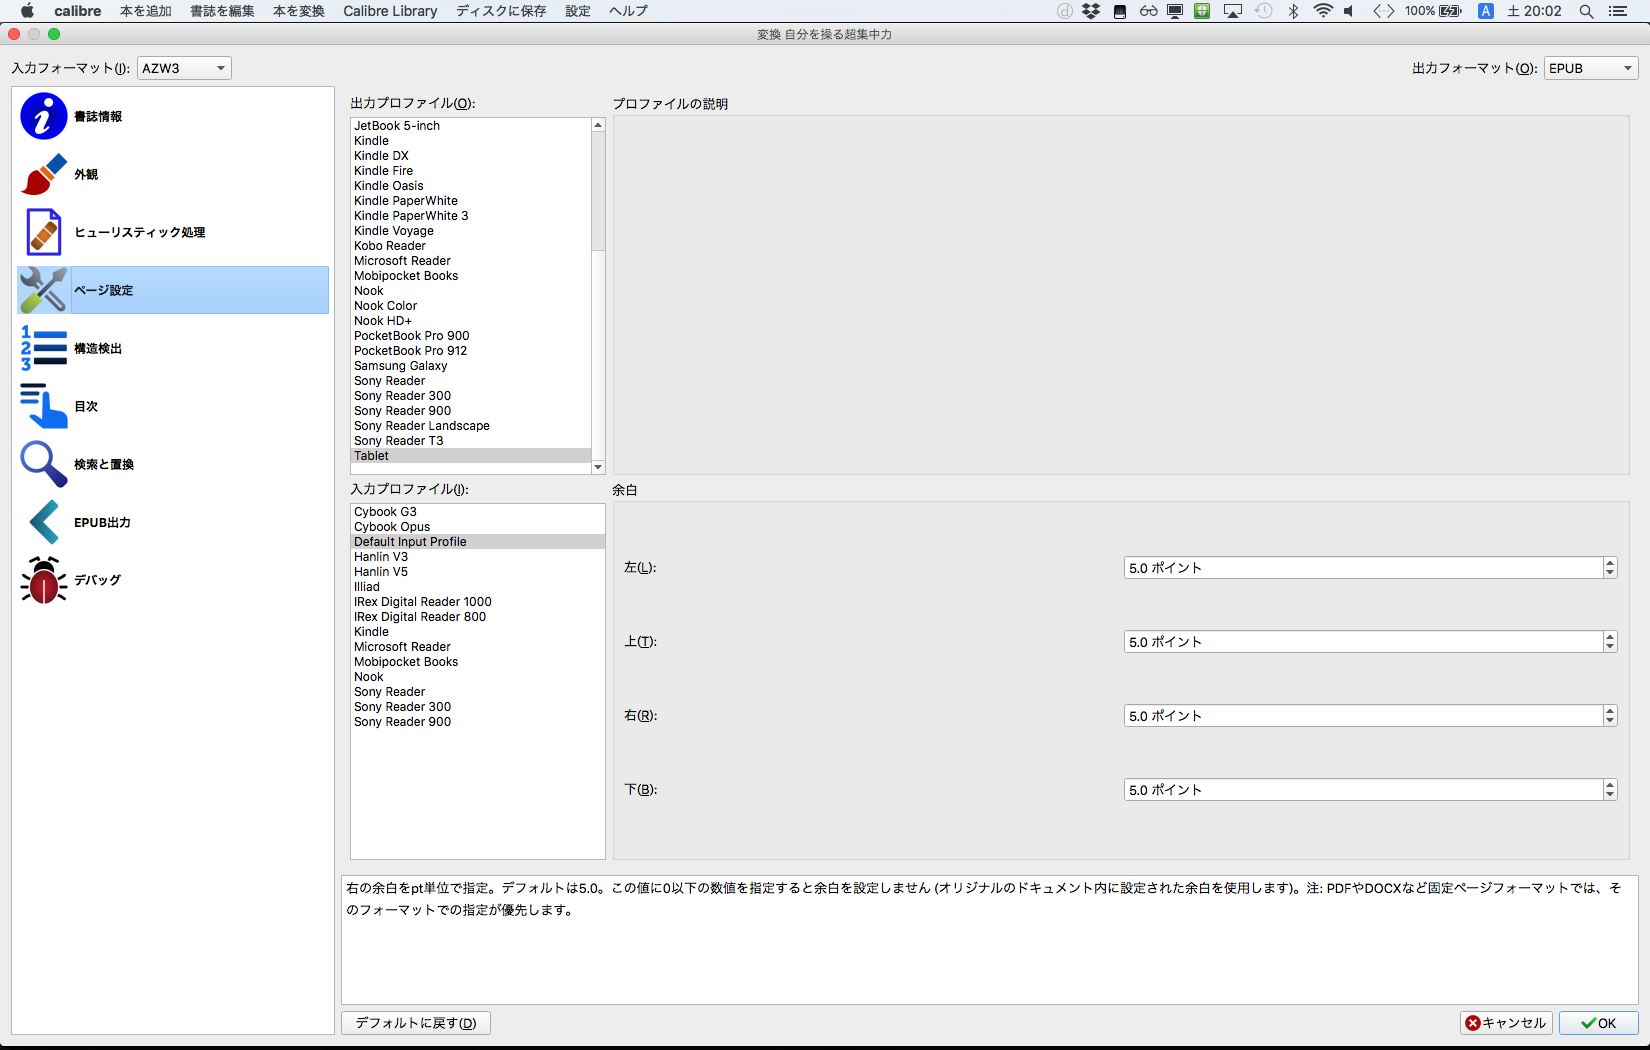1650x1050 pixels.
Task: Cancel the dialog with キャンセル
Action: [x=1506, y=1023]
